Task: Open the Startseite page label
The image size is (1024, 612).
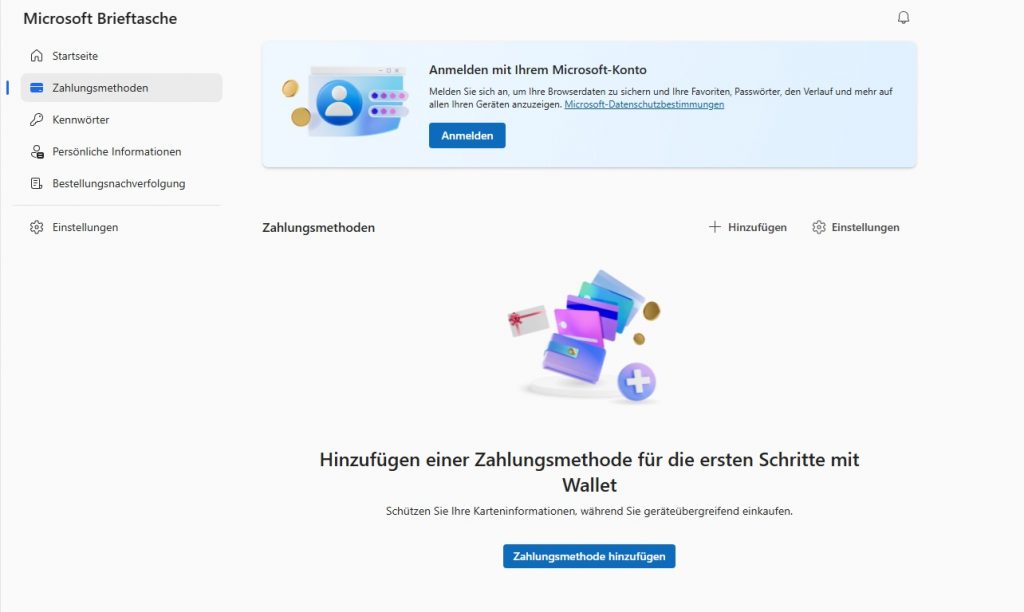Action: coord(75,56)
